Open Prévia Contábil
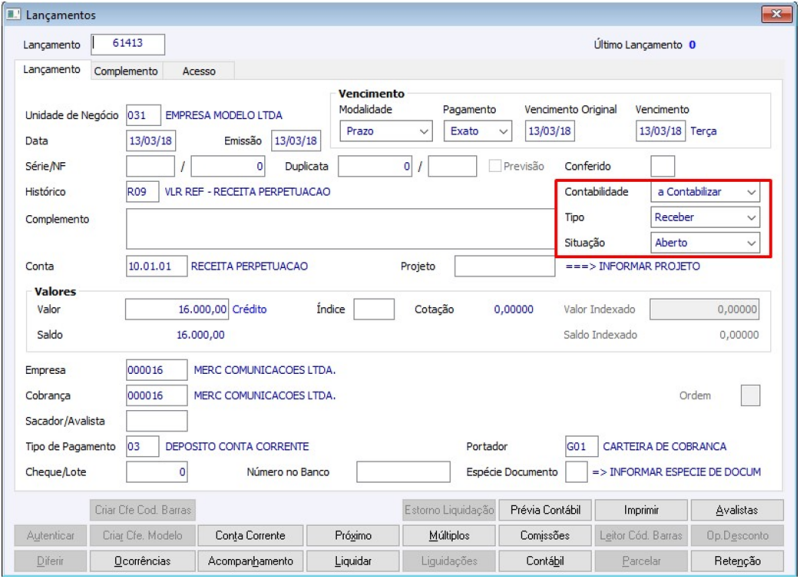 pos(545,510)
